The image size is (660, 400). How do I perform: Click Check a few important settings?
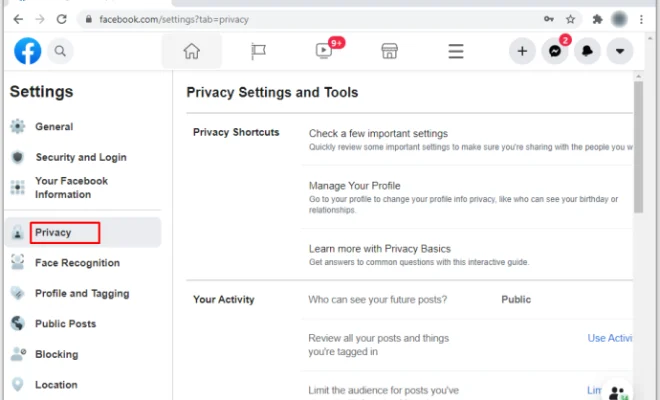click(x=378, y=133)
